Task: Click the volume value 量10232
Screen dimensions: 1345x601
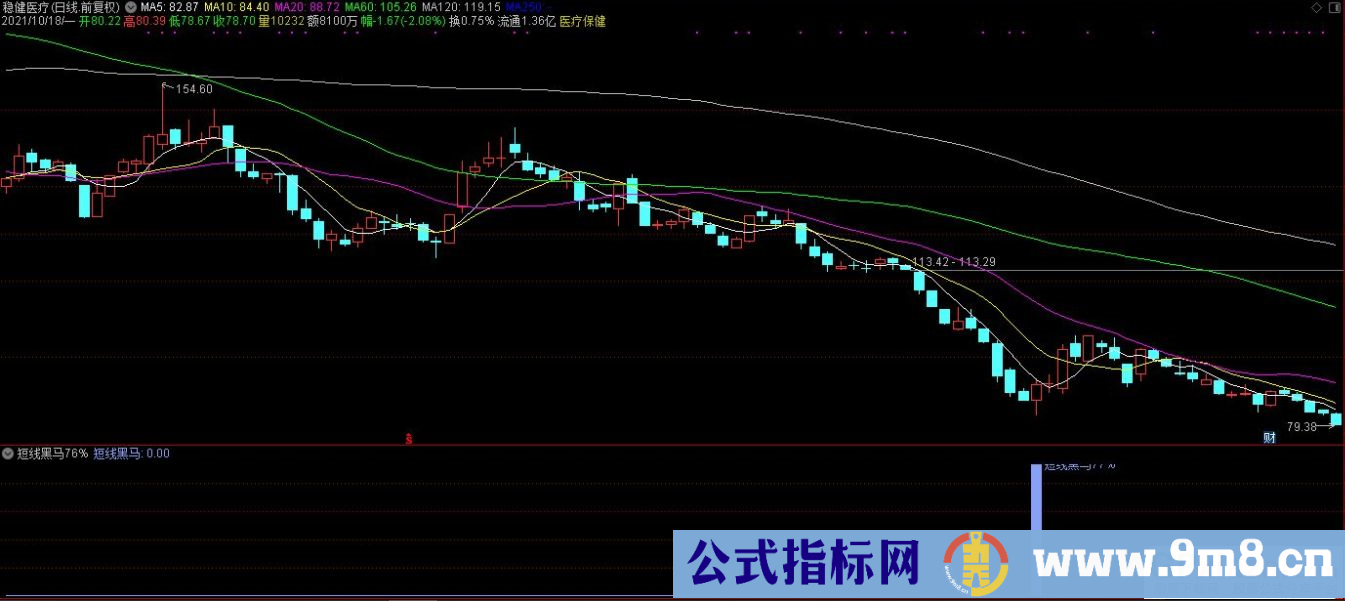Action: pyautogui.click(x=280, y=21)
